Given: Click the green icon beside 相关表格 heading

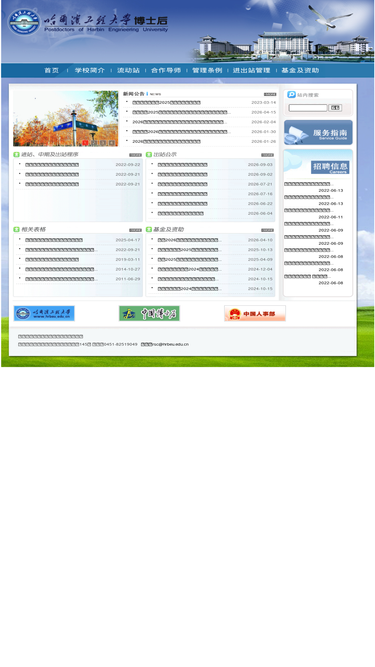Looking at the screenshot, I should [x=17, y=230].
